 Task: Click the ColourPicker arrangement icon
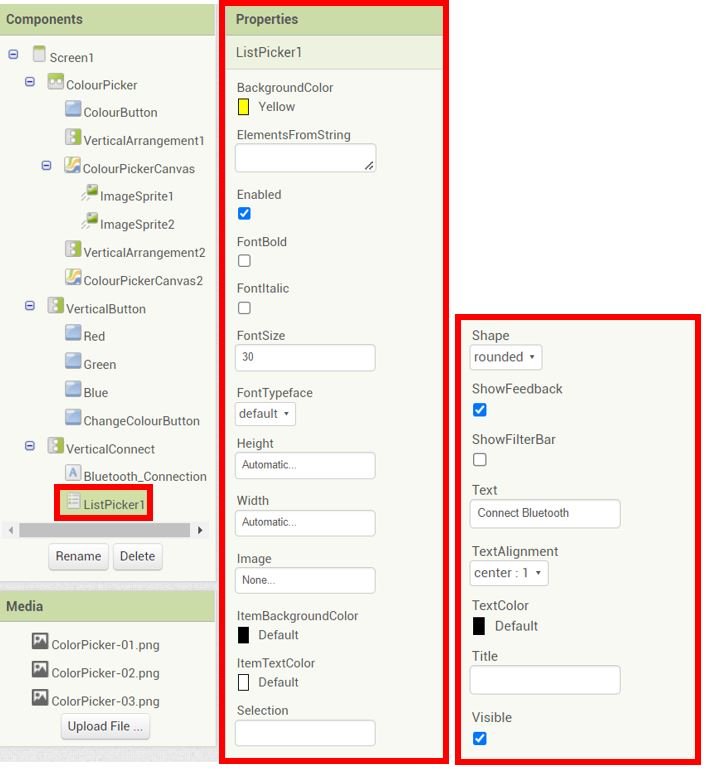(x=55, y=81)
